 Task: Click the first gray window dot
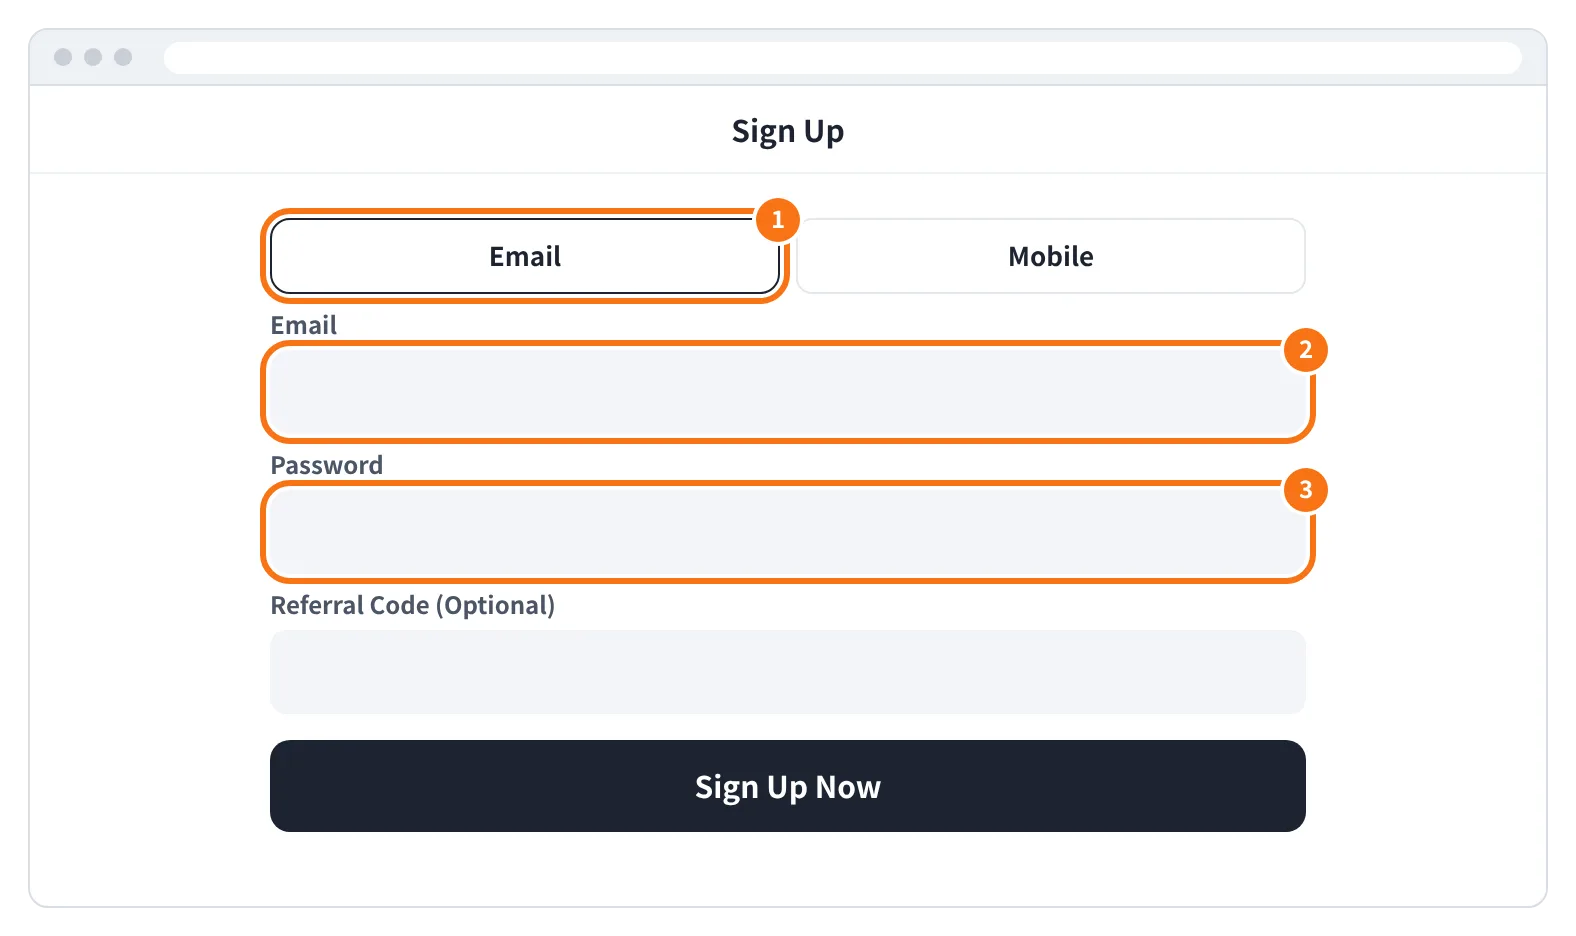click(63, 57)
